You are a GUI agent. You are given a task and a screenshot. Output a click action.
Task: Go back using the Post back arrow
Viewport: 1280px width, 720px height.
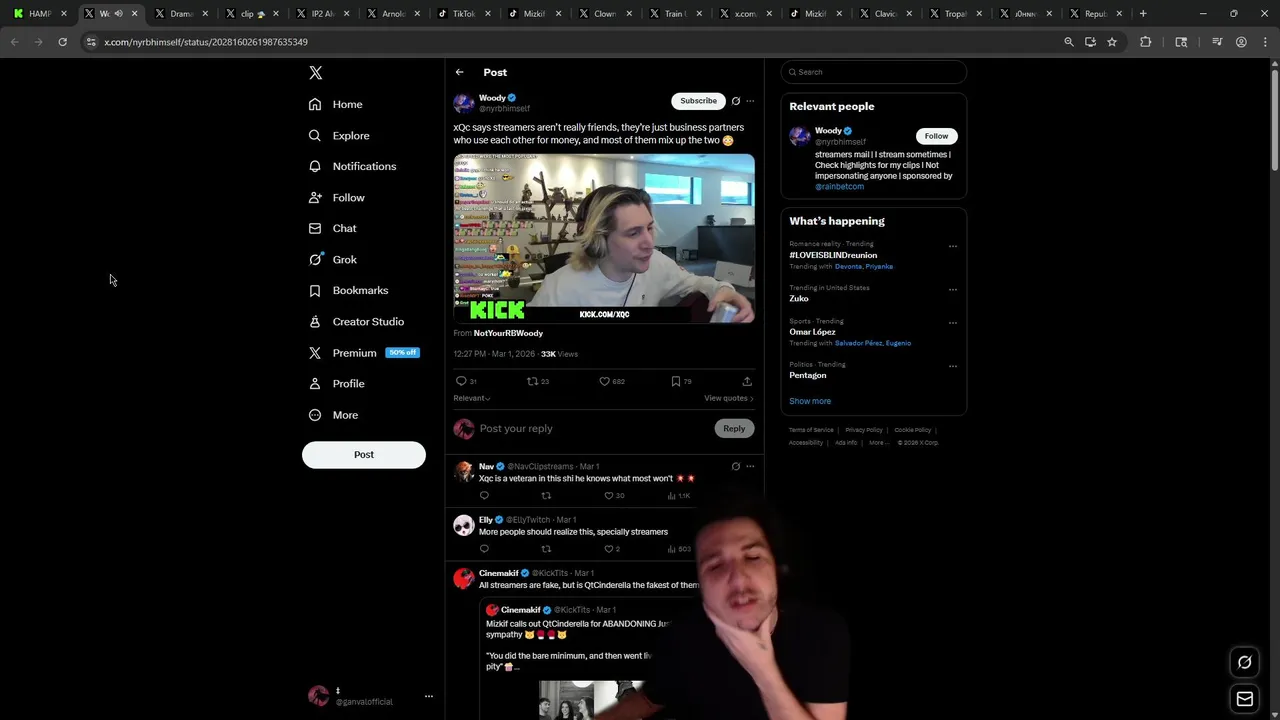pyautogui.click(x=459, y=72)
